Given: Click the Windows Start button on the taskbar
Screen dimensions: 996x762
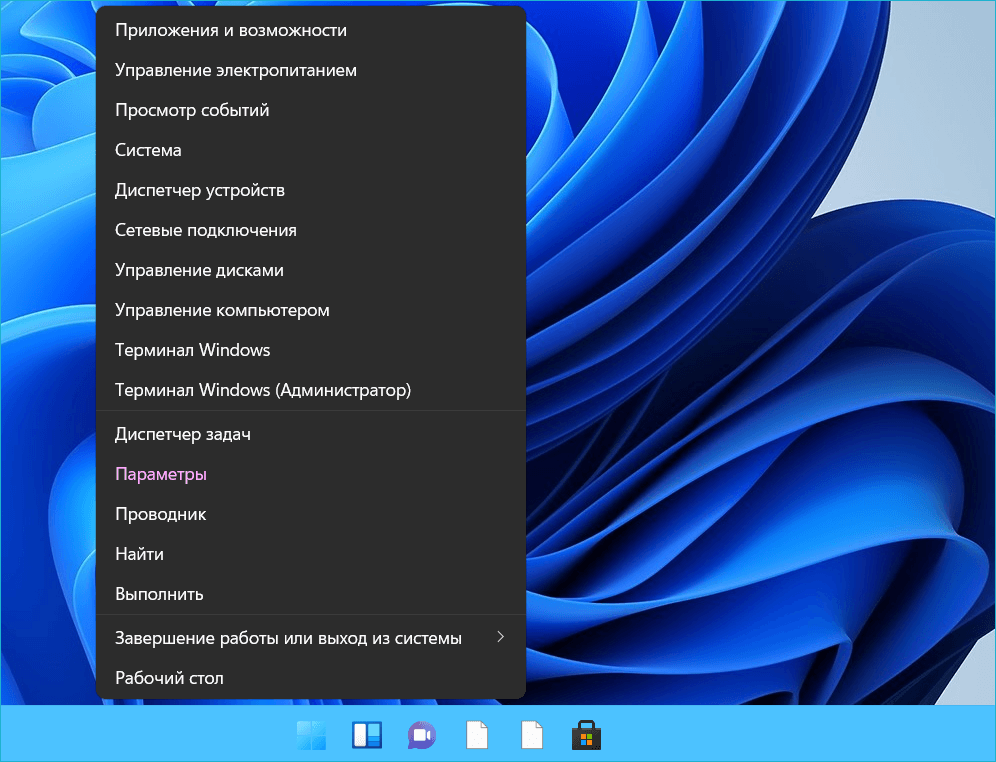Looking at the screenshot, I should point(311,736).
